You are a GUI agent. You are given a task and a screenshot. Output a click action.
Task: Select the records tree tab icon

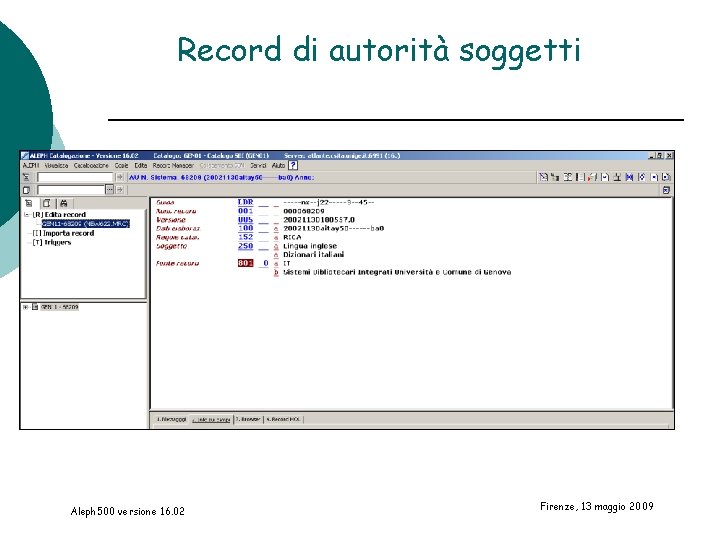(29, 203)
